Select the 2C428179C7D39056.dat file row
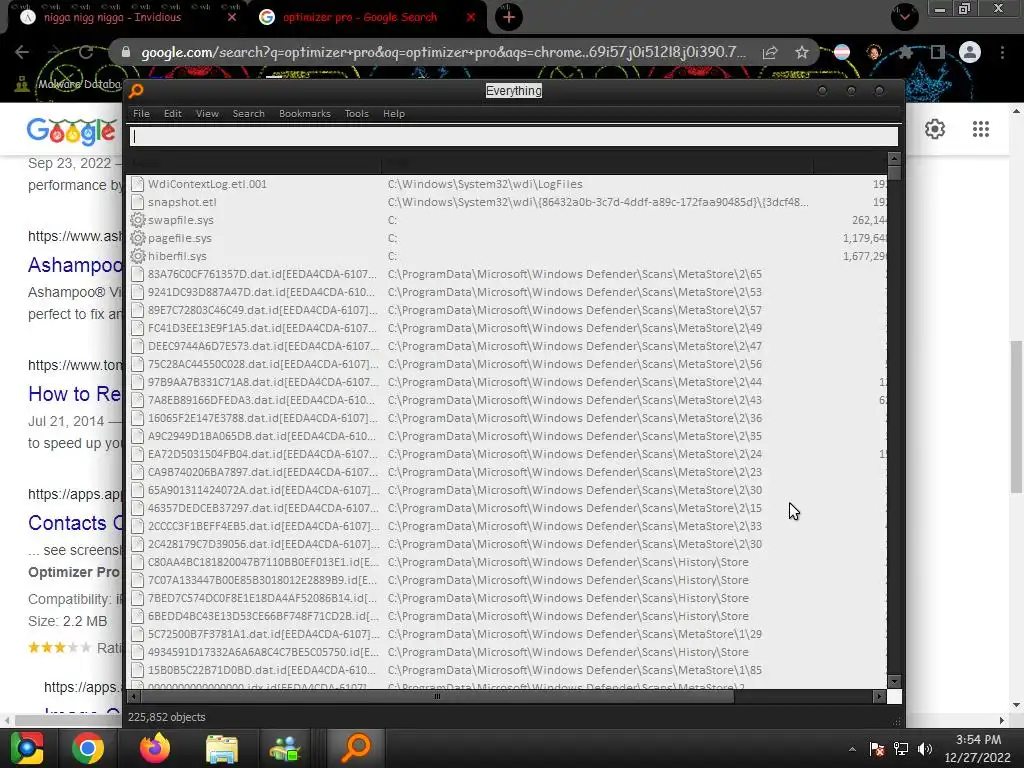 507,544
